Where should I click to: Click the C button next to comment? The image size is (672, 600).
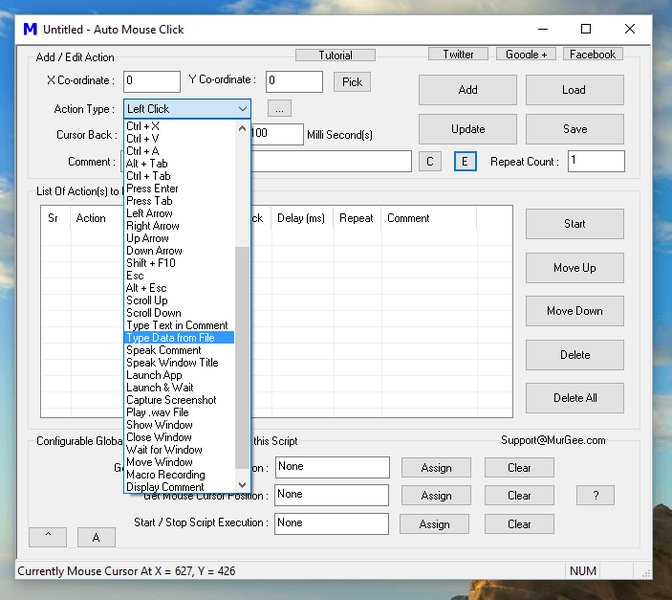pyautogui.click(x=430, y=161)
